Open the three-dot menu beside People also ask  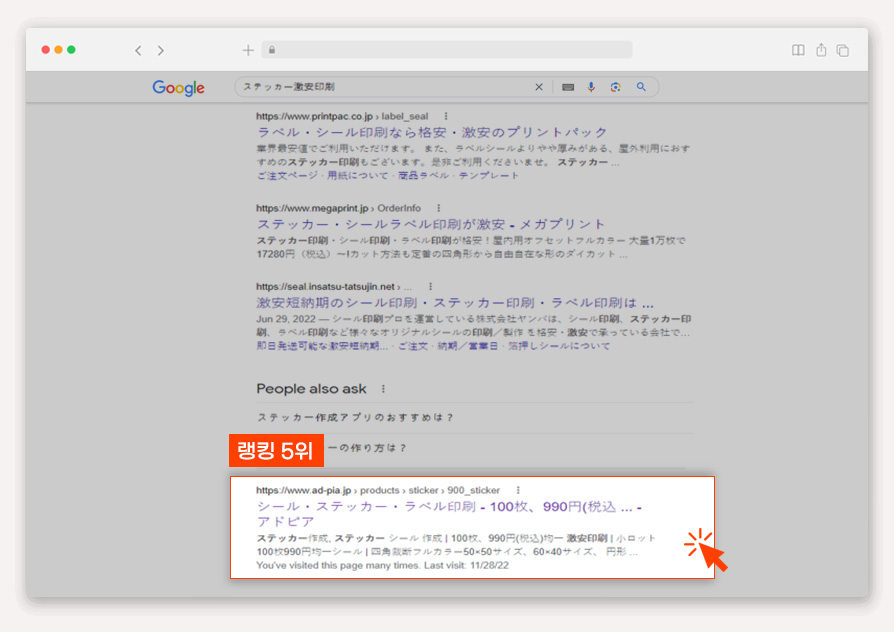tap(383, 389)
